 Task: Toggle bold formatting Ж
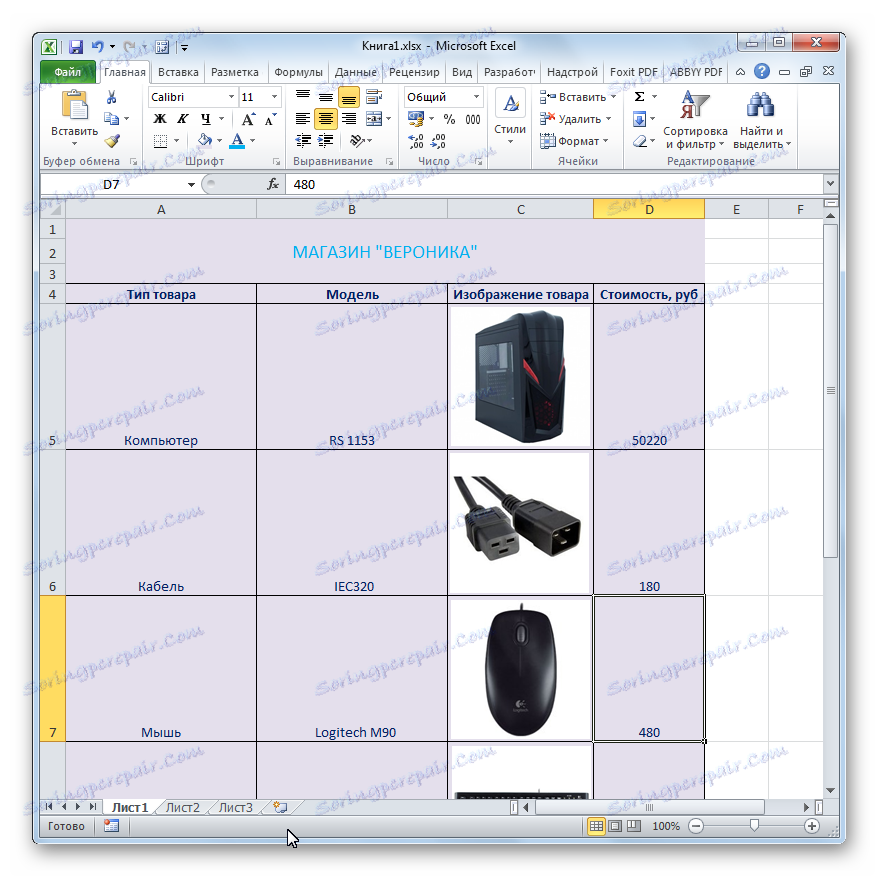[x=160, y=119]
